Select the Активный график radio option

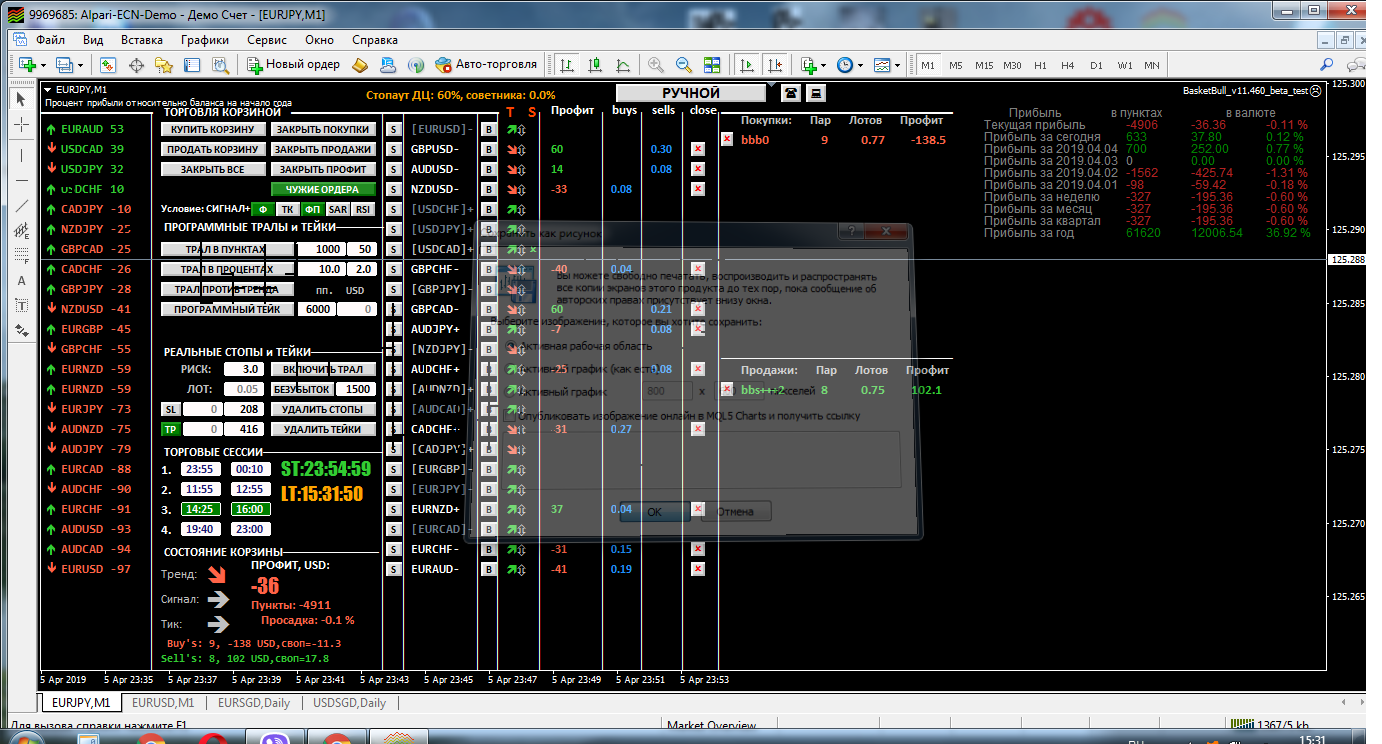point(512,392)
